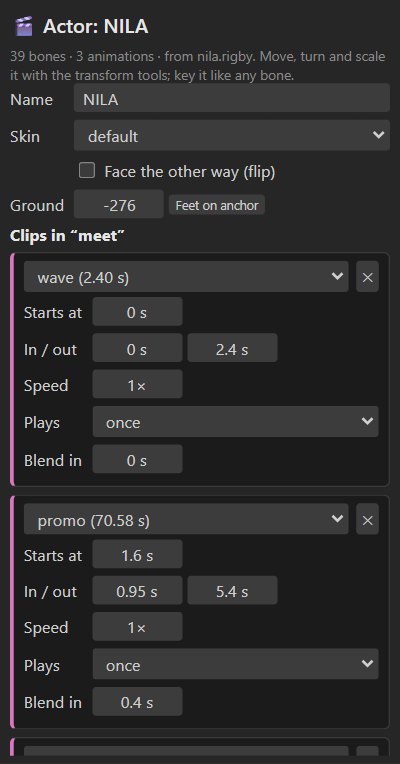Open the promo (70.58 s) clip selector
The height and width of the screenshot is (764, 400).
coord(186,519)
